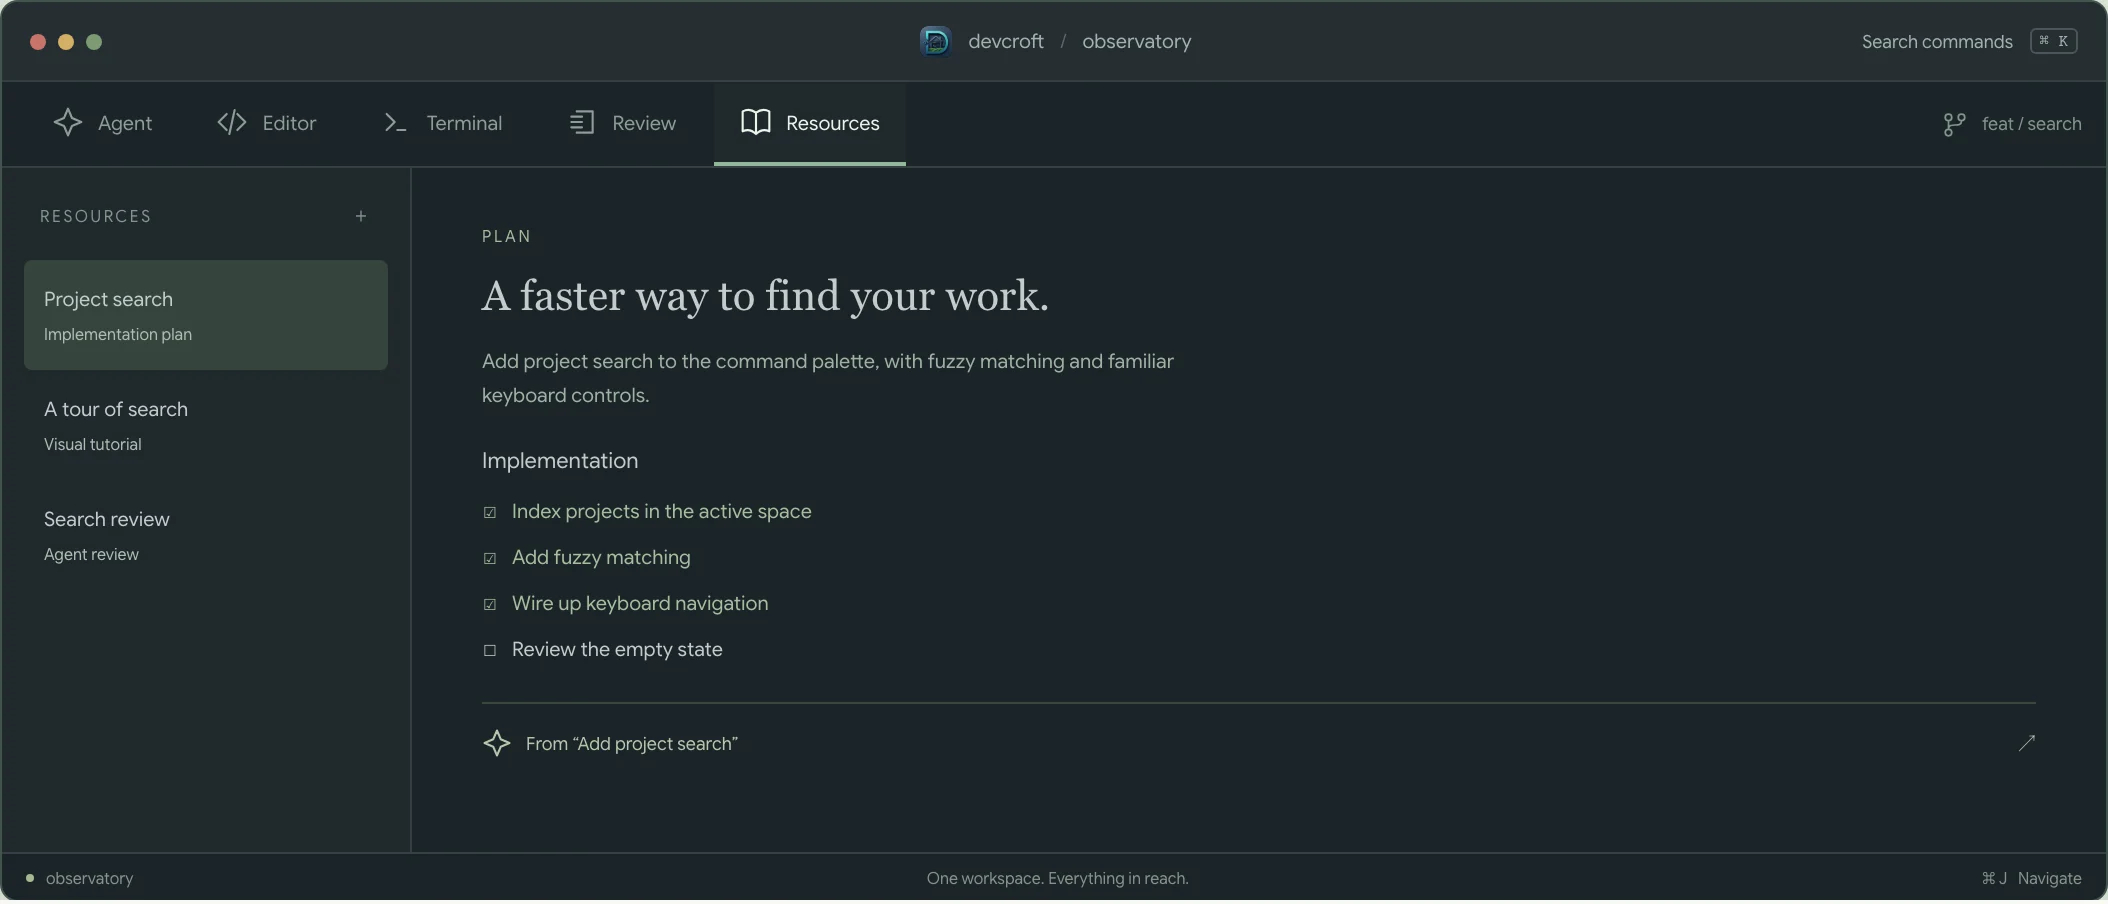The width and height of the screenshot is (2108, 904).
Task: Click the green status dot beside observatory
Action: point(30,878)
